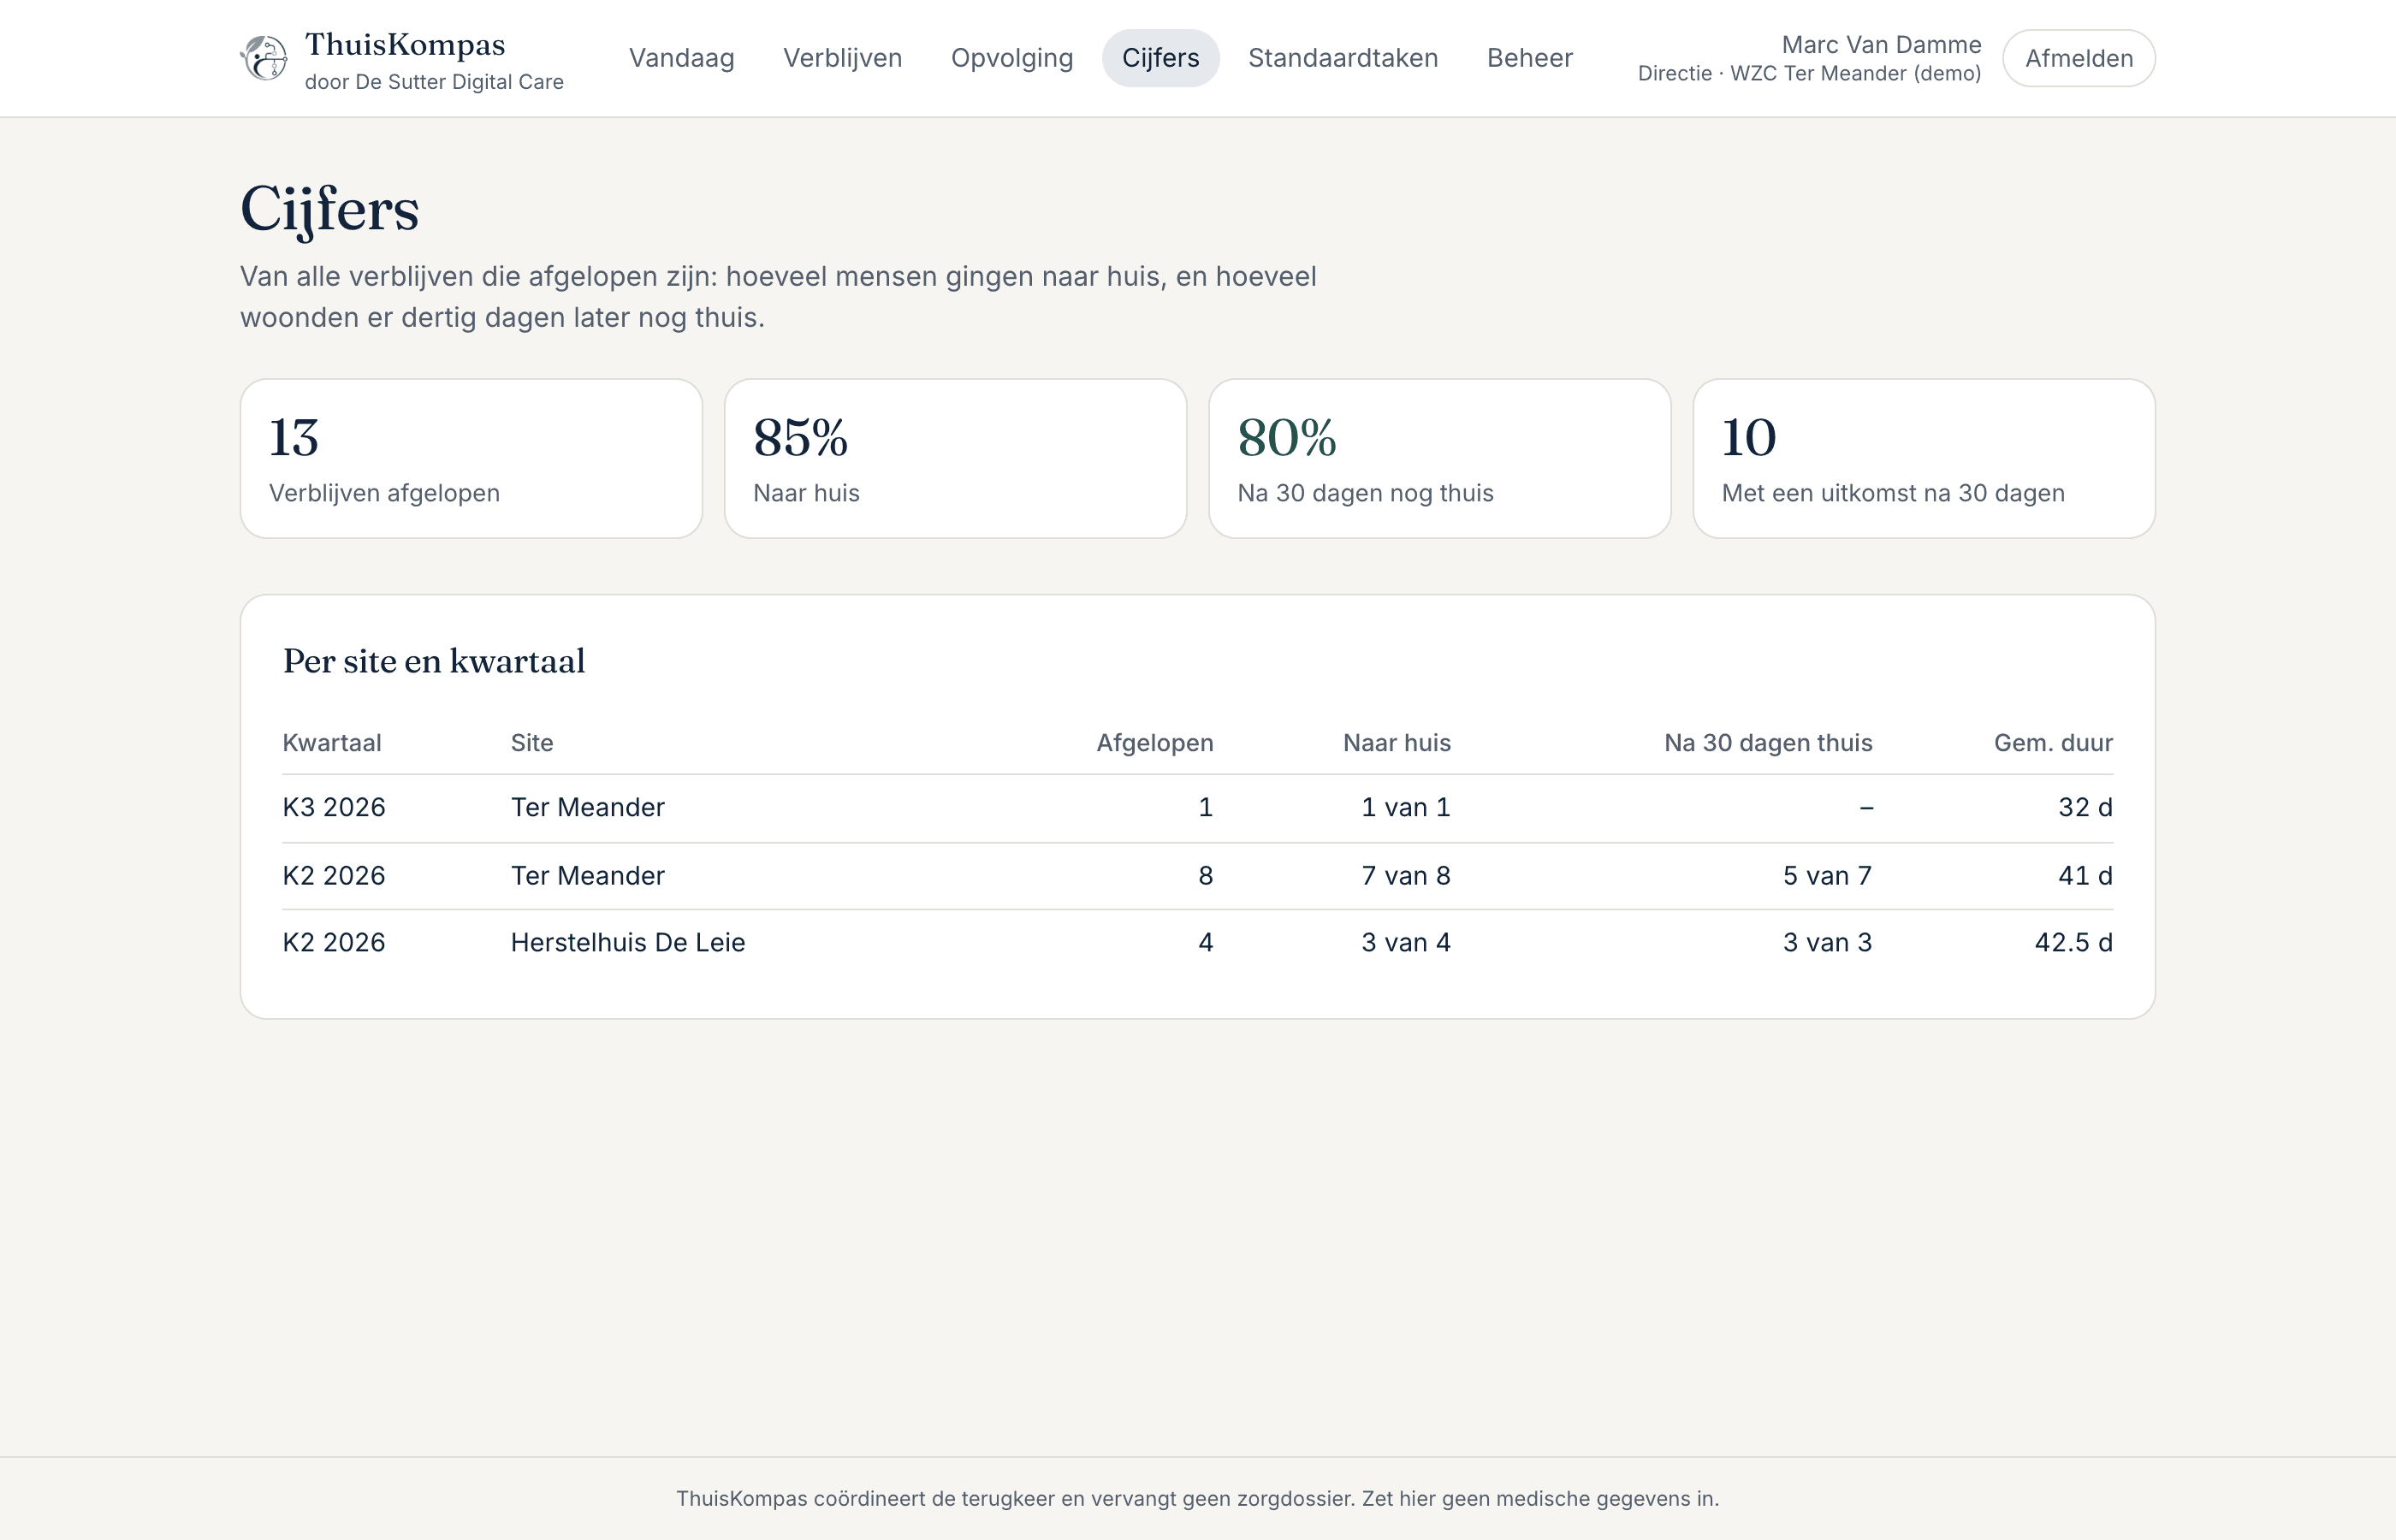The height and width of the screenshot is (1540, 2396).
Task: Open the ThuisKompas brand name link
Action: coord(405,45)
